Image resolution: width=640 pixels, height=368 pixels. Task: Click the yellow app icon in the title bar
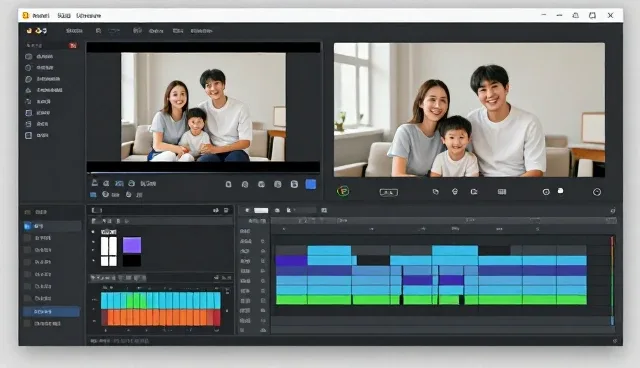pyautogui.click(x=26, y=16)
